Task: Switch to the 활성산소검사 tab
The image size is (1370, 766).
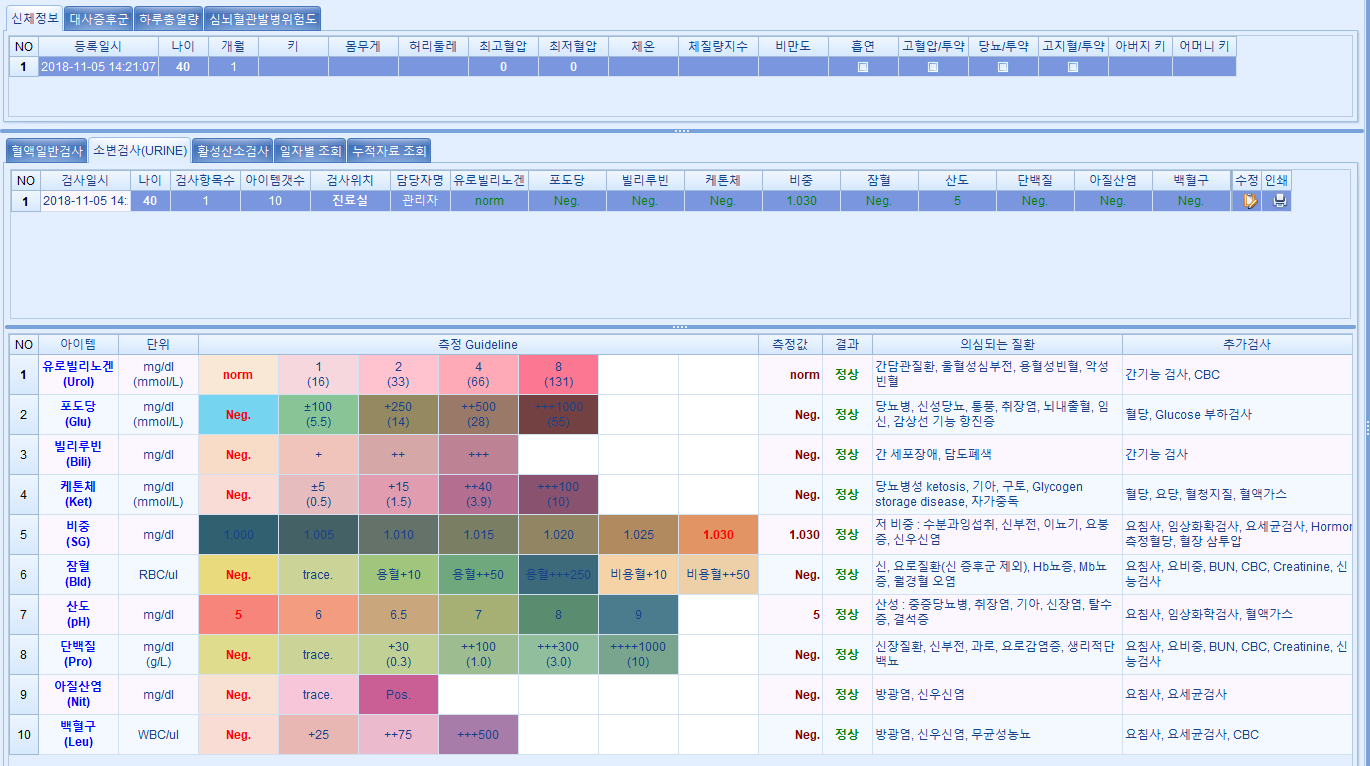Action: 232,151
